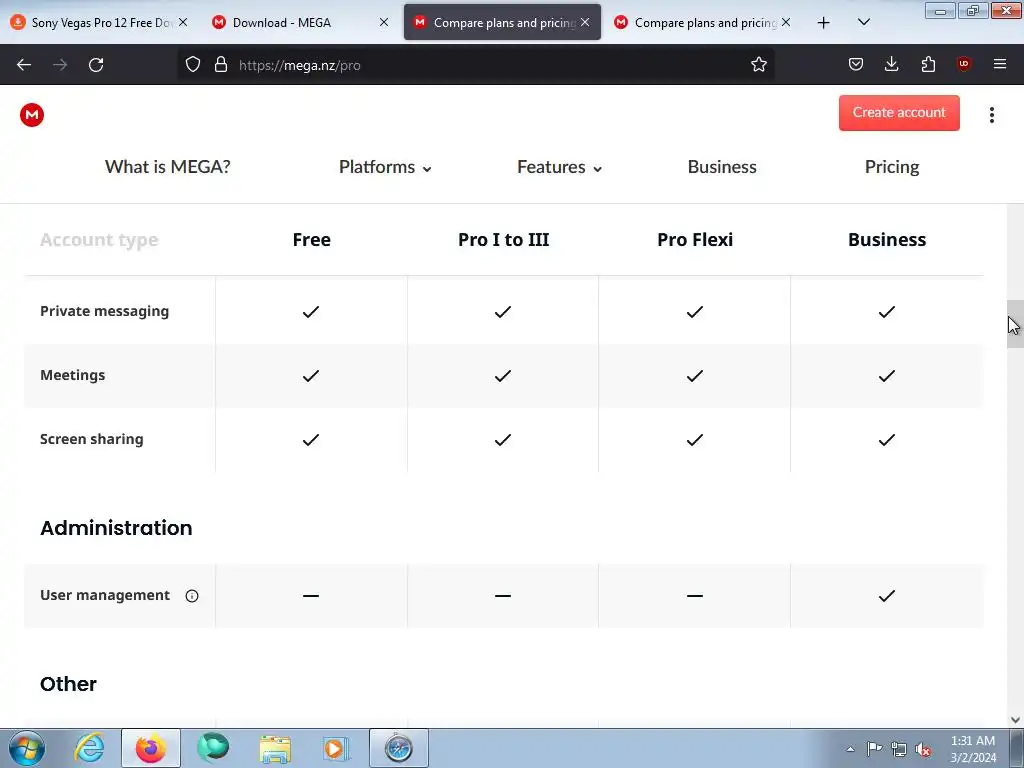
Task: Open the MEGA page kebab menu
Action: 991,115
